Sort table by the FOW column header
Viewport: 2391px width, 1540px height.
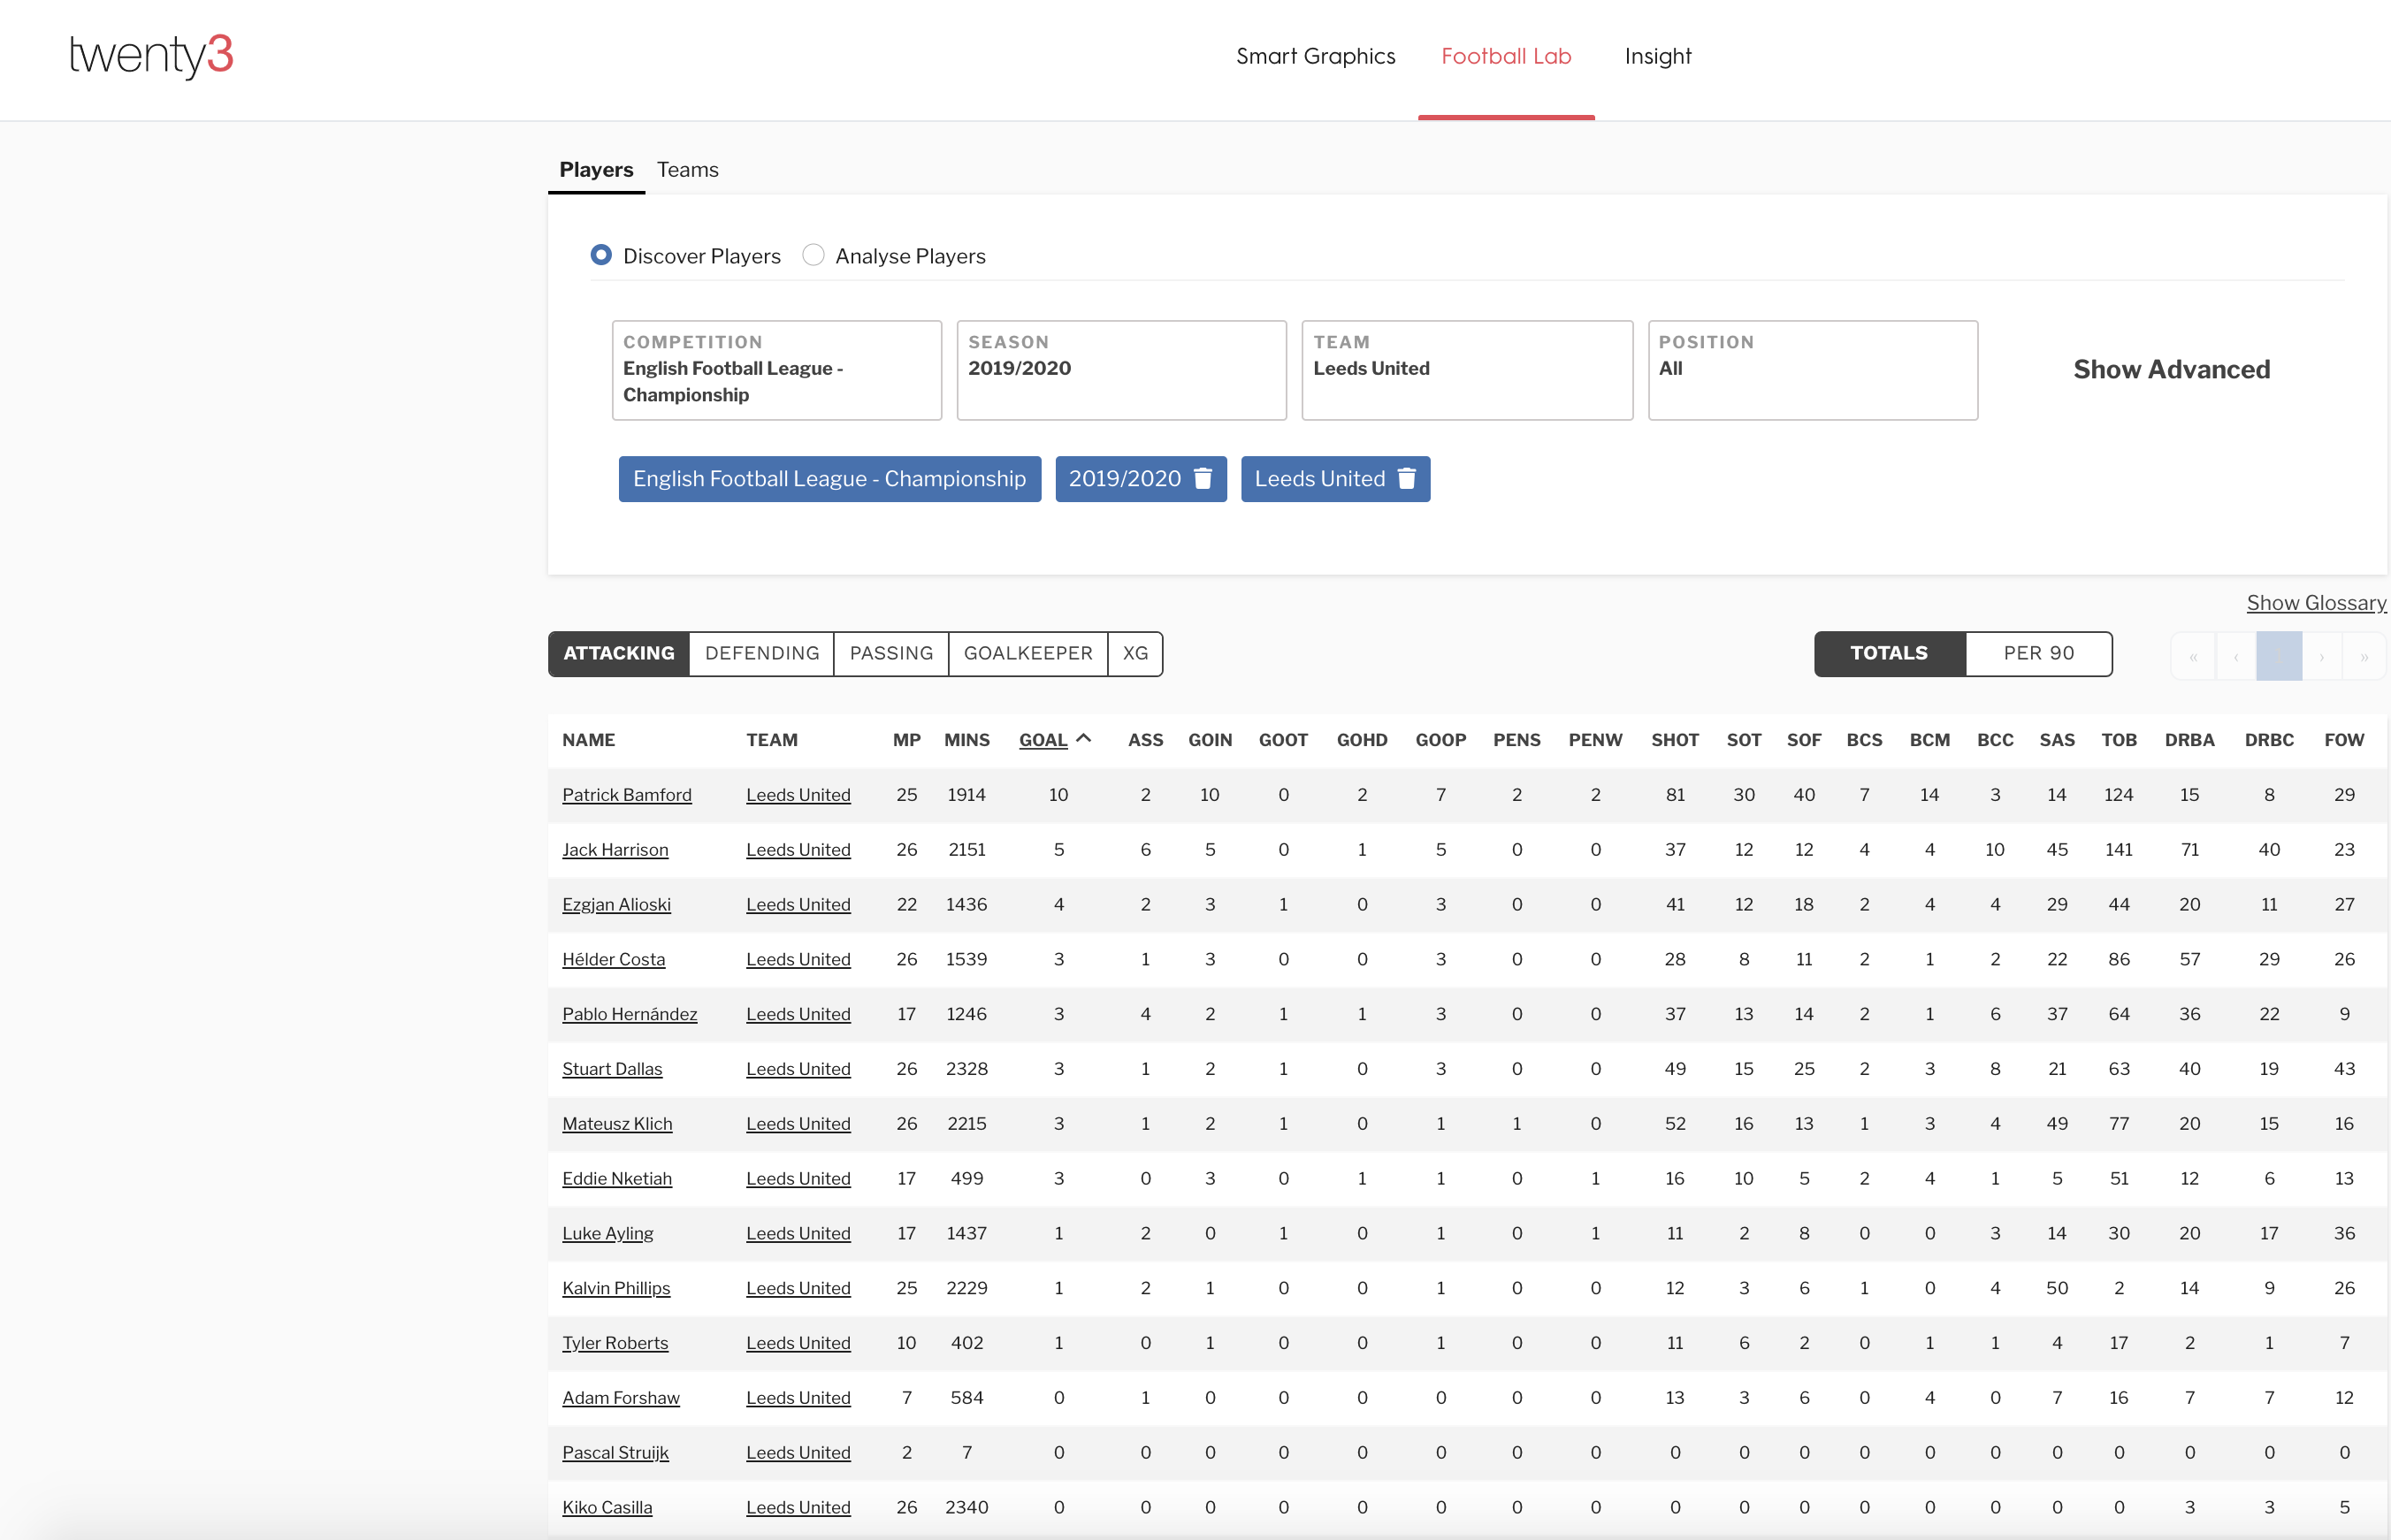[x=2344, y=740]
